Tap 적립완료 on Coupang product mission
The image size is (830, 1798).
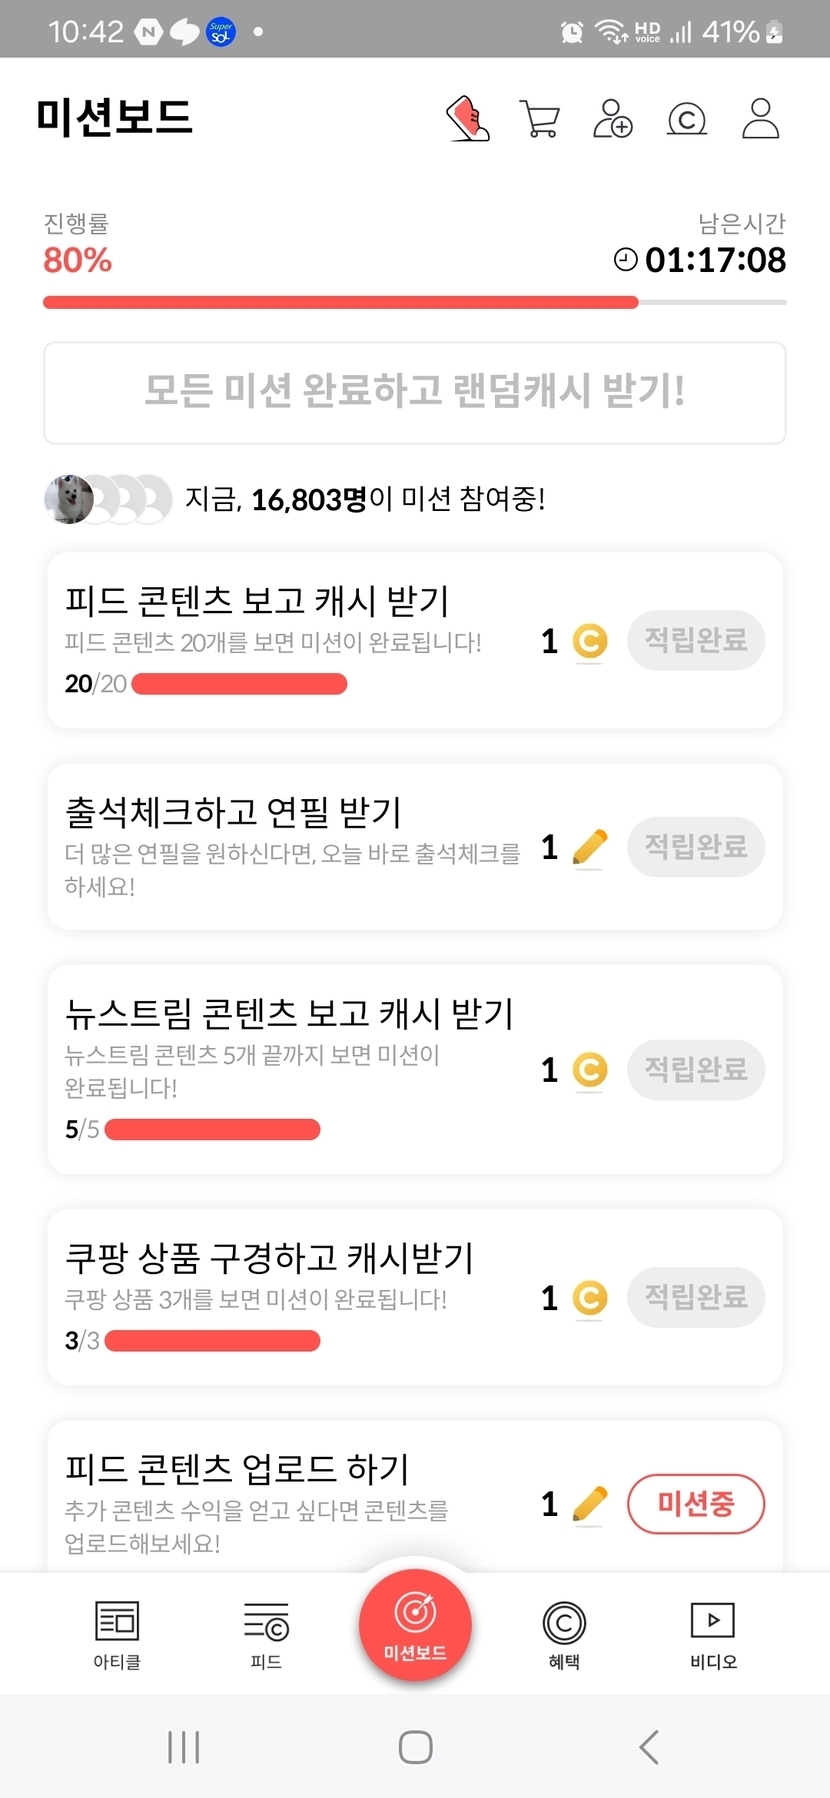(696, 1297)
